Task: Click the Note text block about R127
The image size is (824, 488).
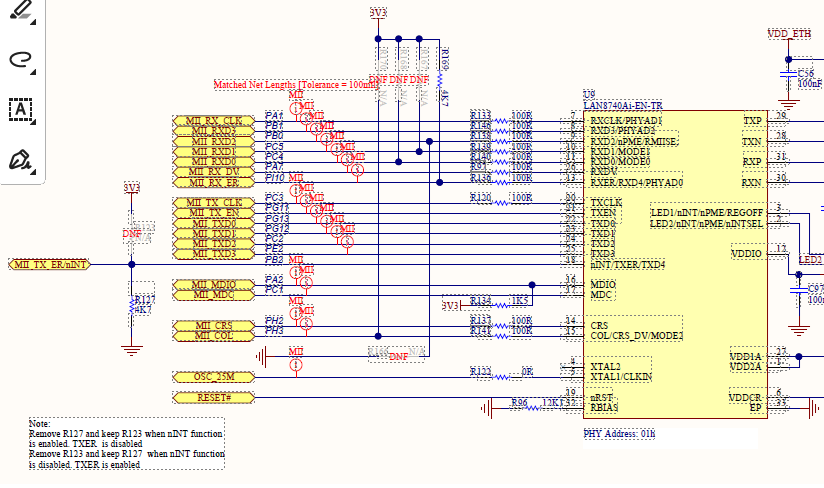Action: tap(127, 444)
